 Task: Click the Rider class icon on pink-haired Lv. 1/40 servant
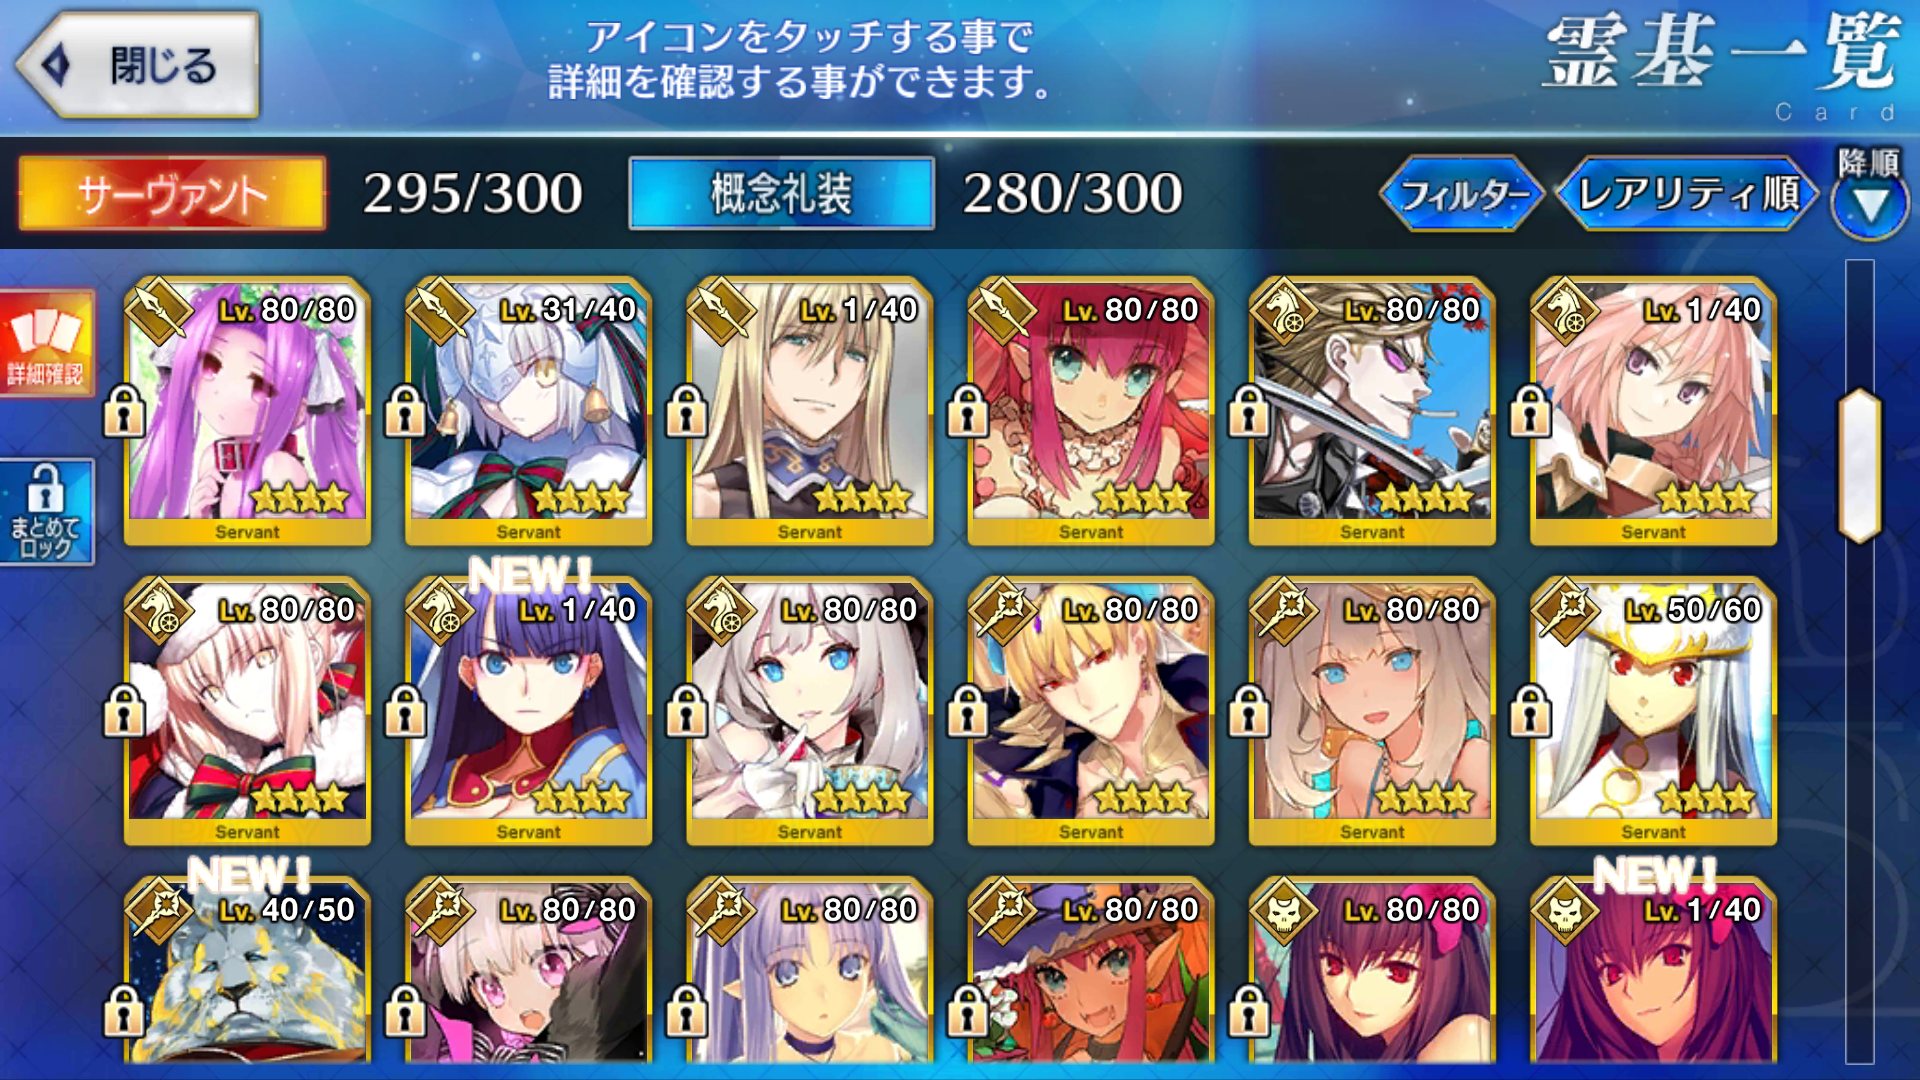coord(1563,311)
